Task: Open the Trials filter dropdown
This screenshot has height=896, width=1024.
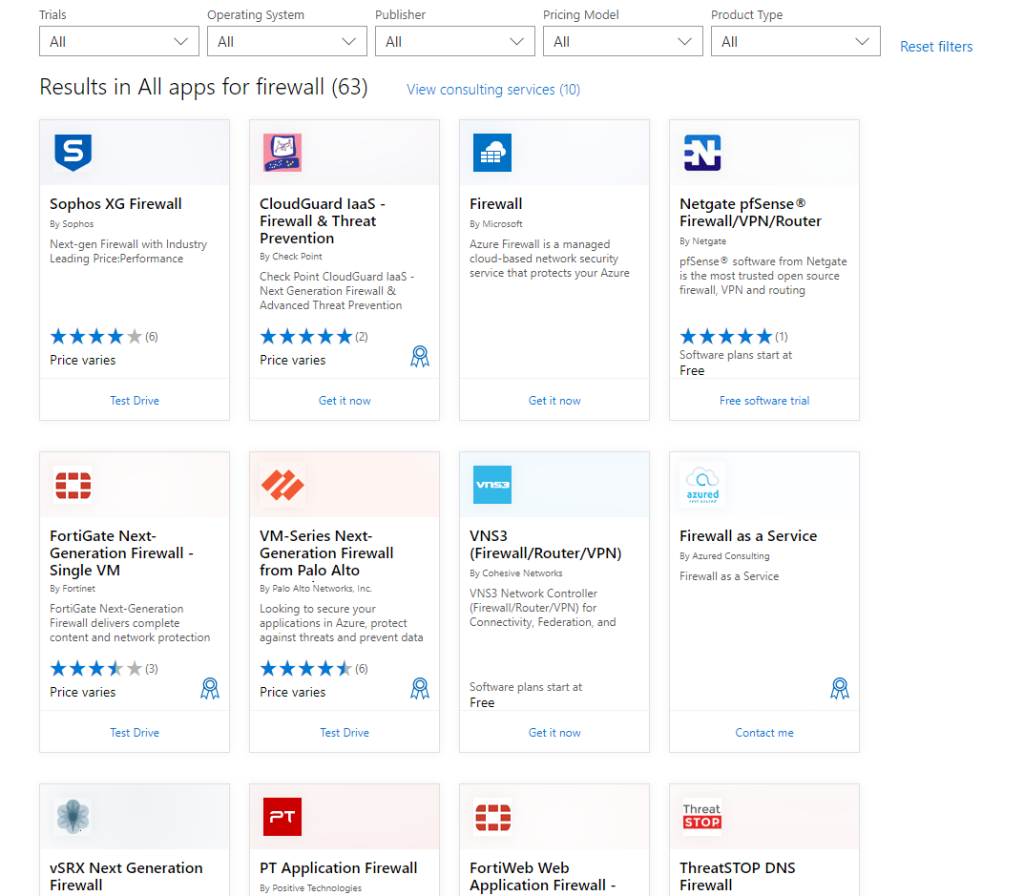Action: [x=119, y=41]
